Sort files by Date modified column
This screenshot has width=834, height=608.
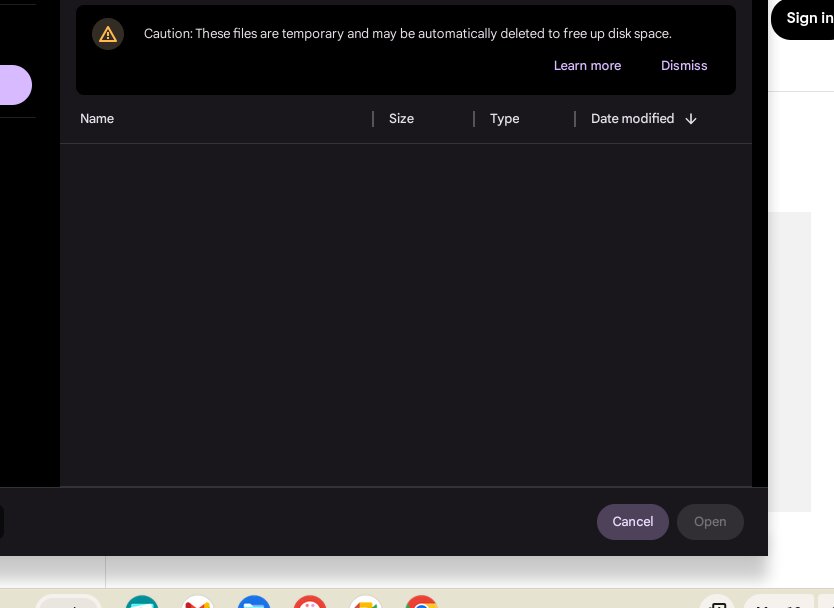[632, 119]
